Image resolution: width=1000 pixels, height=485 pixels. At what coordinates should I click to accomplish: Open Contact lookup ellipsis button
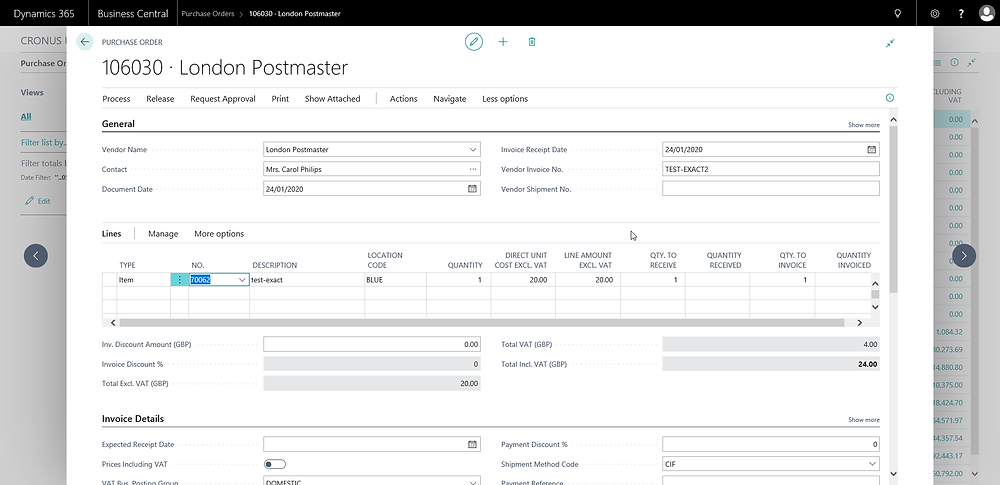[x=473, y=169]
